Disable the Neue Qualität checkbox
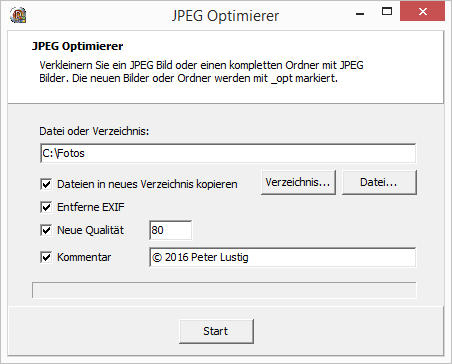 [46, 230]
